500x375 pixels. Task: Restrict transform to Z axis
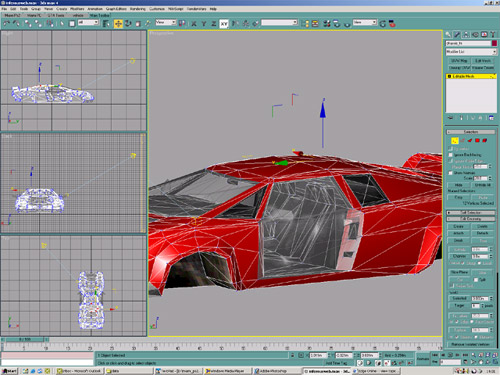pyautogui.click(x=214, y=23)
